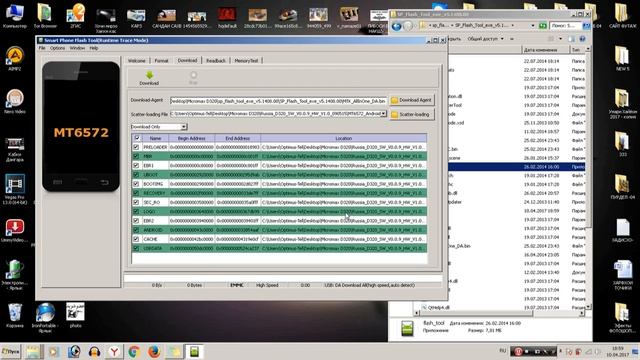The height and width of the screenshot is (360, 640).
Task: Click Explorer green refresh button
Action: (x=542, y=26)
